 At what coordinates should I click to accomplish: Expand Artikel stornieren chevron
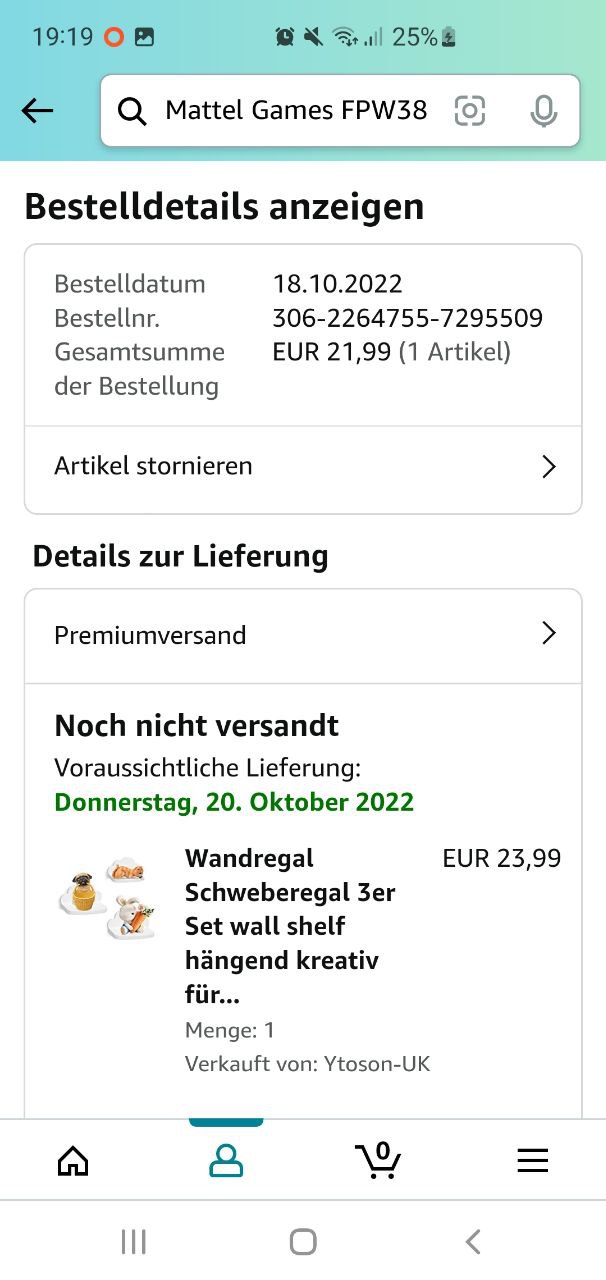[x=548, y=467]
